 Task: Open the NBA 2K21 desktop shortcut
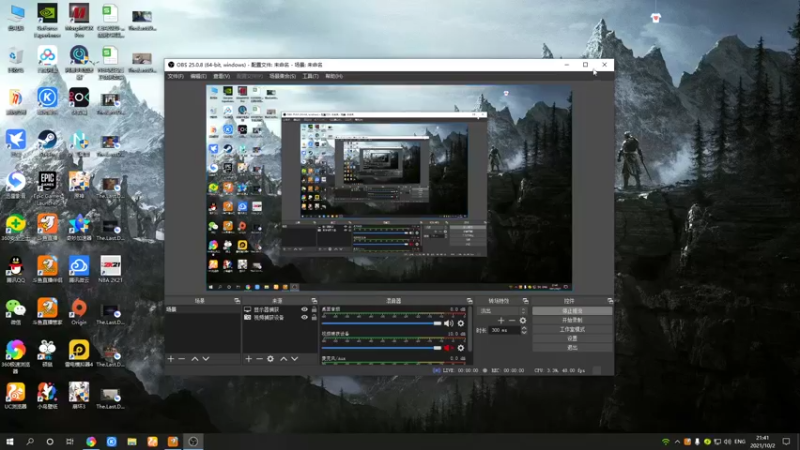110,269
